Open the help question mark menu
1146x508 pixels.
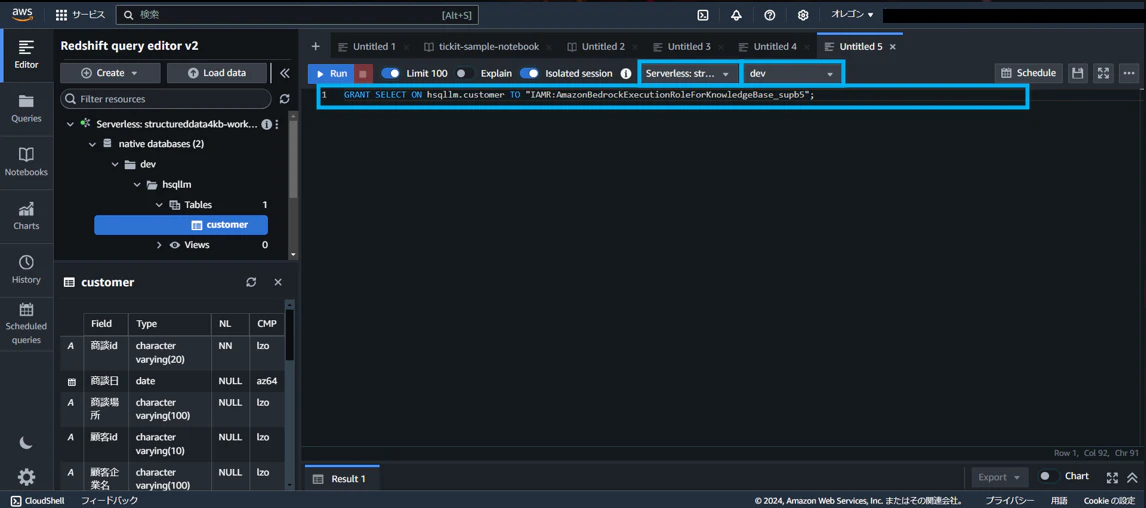[770, 15]
